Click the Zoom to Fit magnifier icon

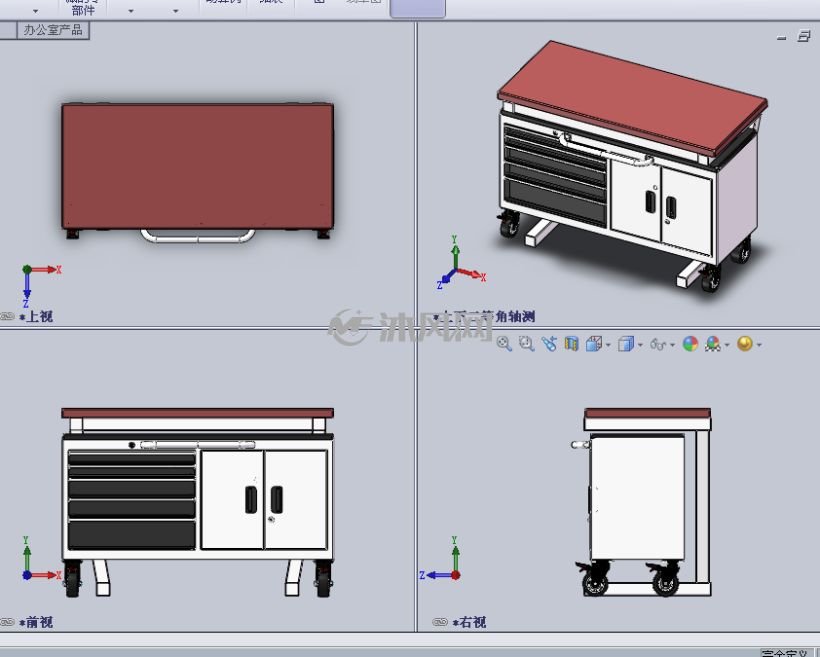pyautogui.click(x=504, y=344)
